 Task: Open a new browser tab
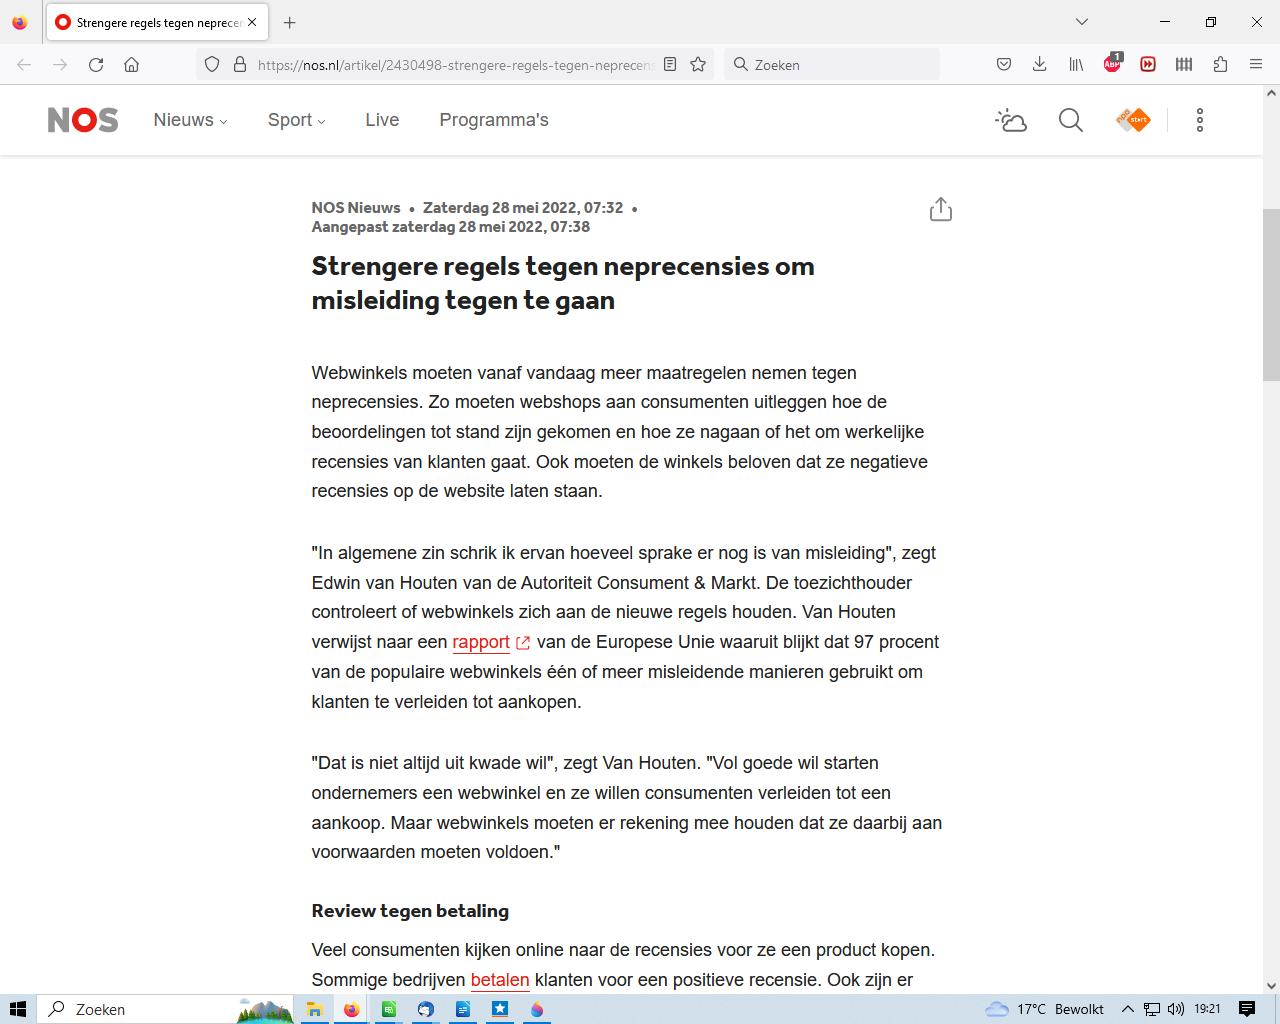click(289, 22)
